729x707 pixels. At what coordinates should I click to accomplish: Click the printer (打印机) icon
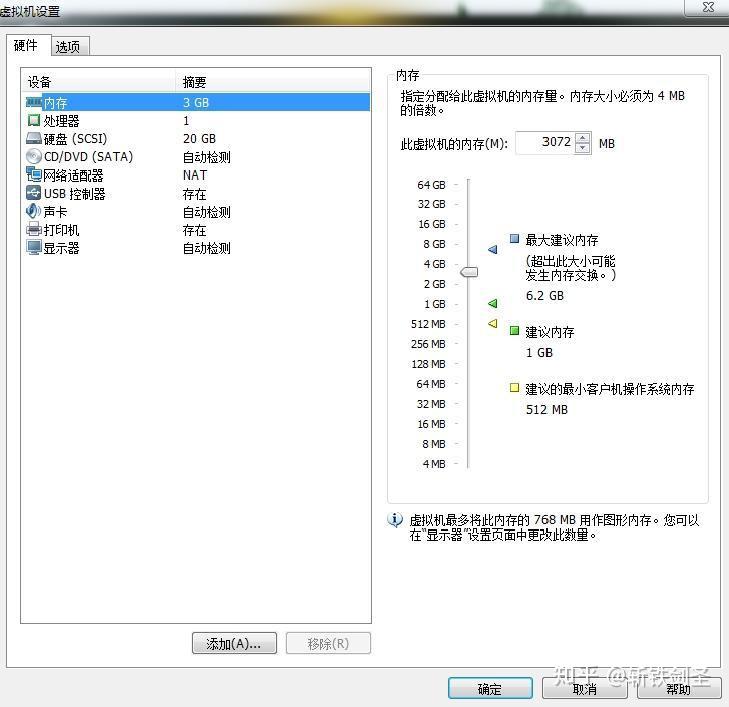34,230
